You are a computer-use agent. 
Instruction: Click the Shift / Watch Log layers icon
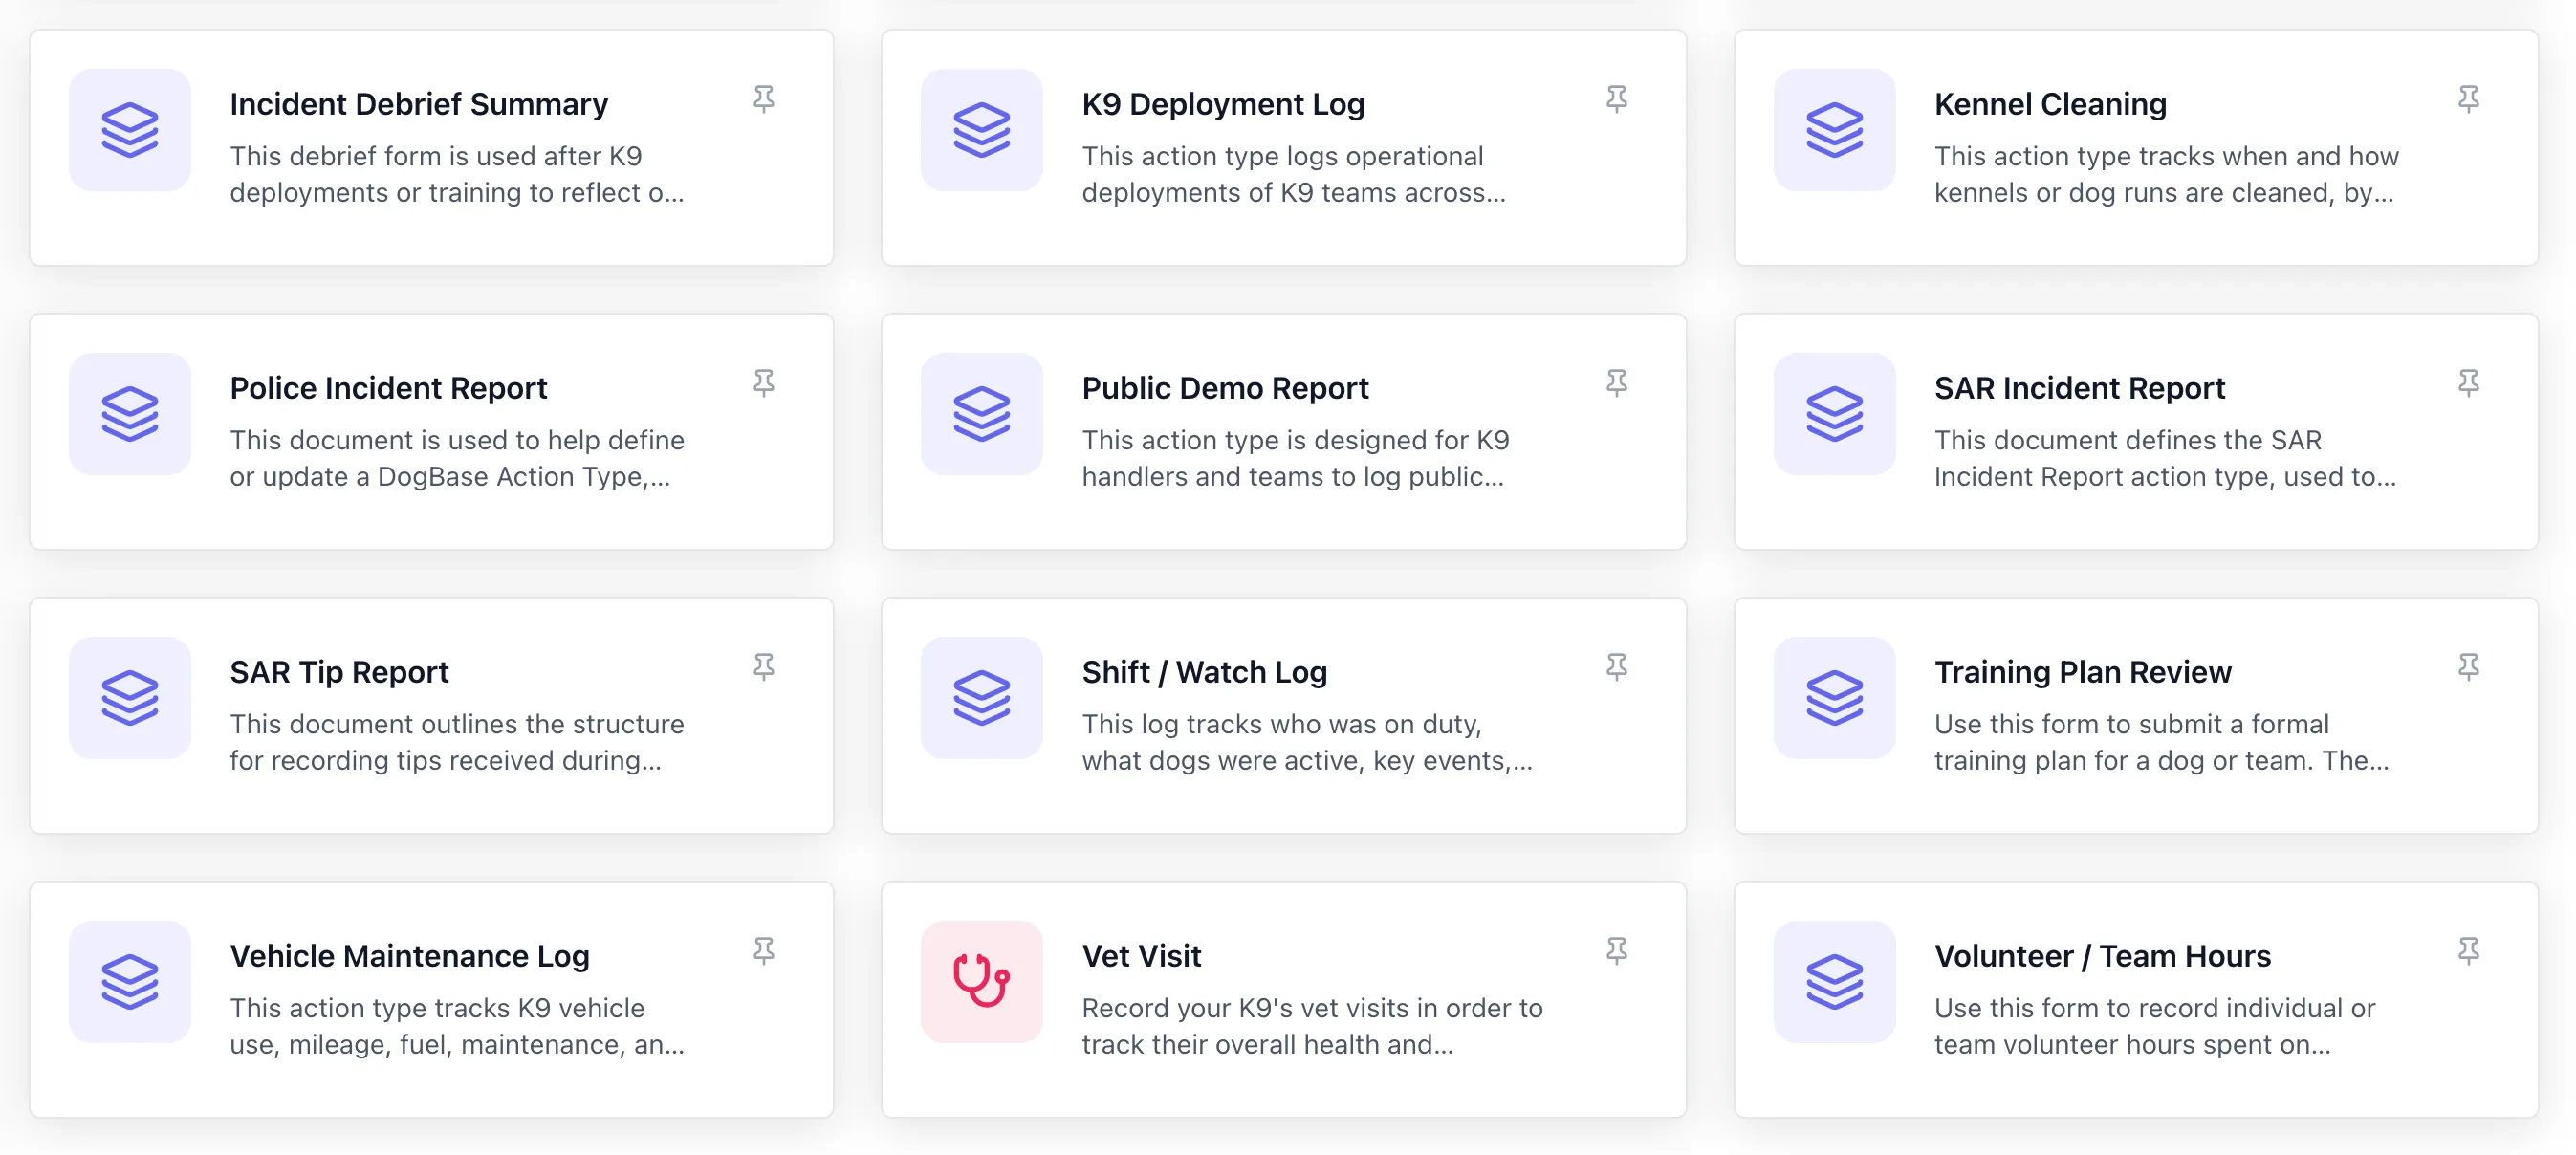coord(982,698)
